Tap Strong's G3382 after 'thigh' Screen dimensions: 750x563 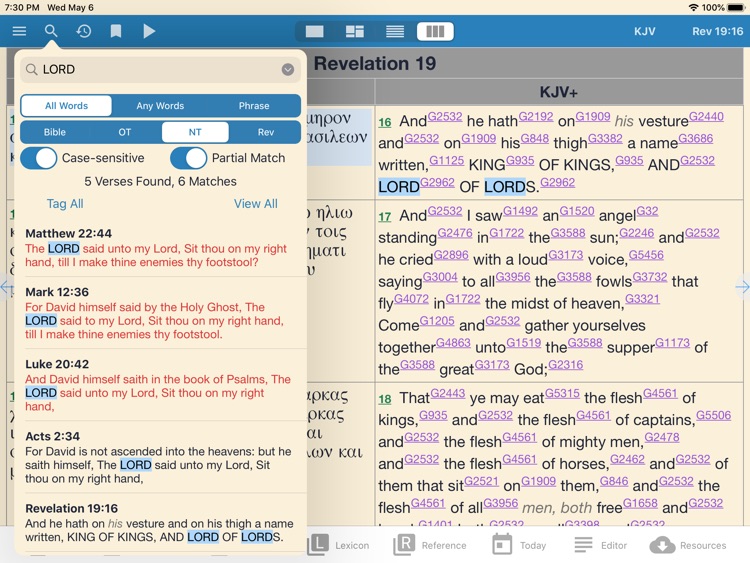click(605, 139)
